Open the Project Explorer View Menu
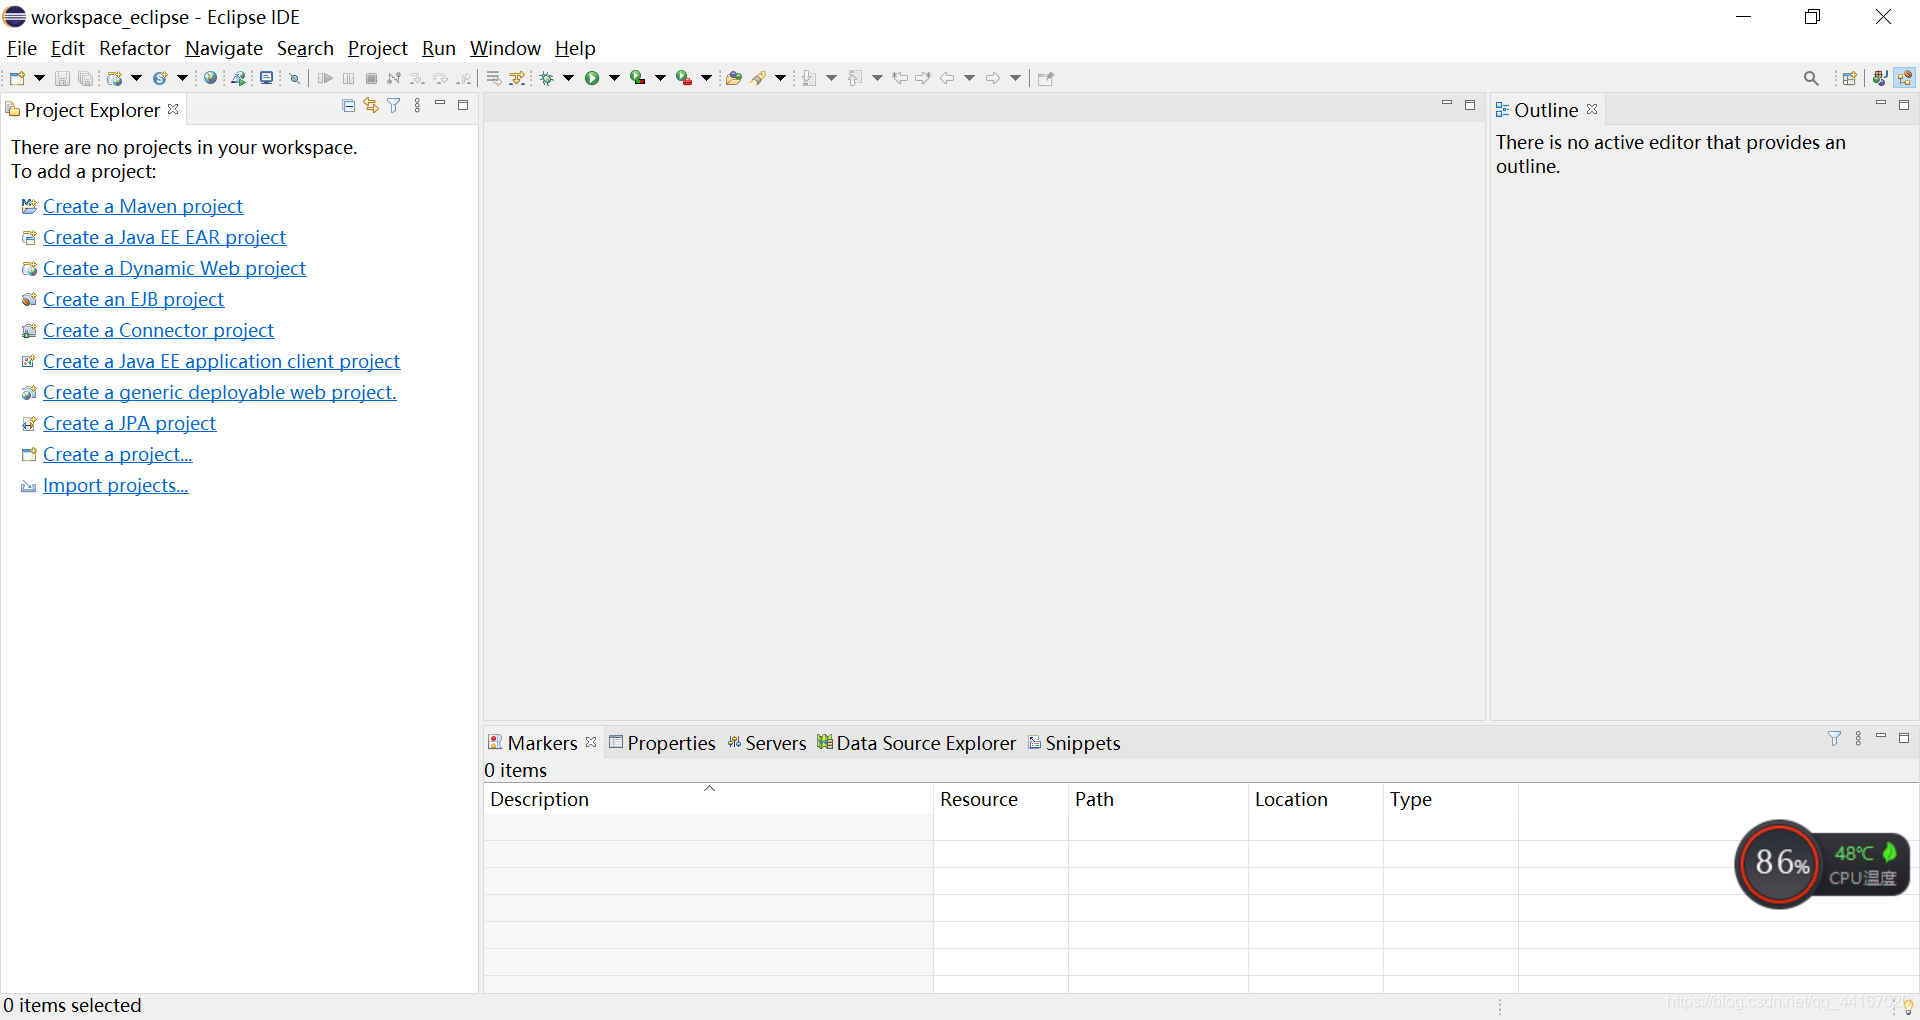Image resolution: width=1920 pixels, height=1020 pixels. (417, 105)
